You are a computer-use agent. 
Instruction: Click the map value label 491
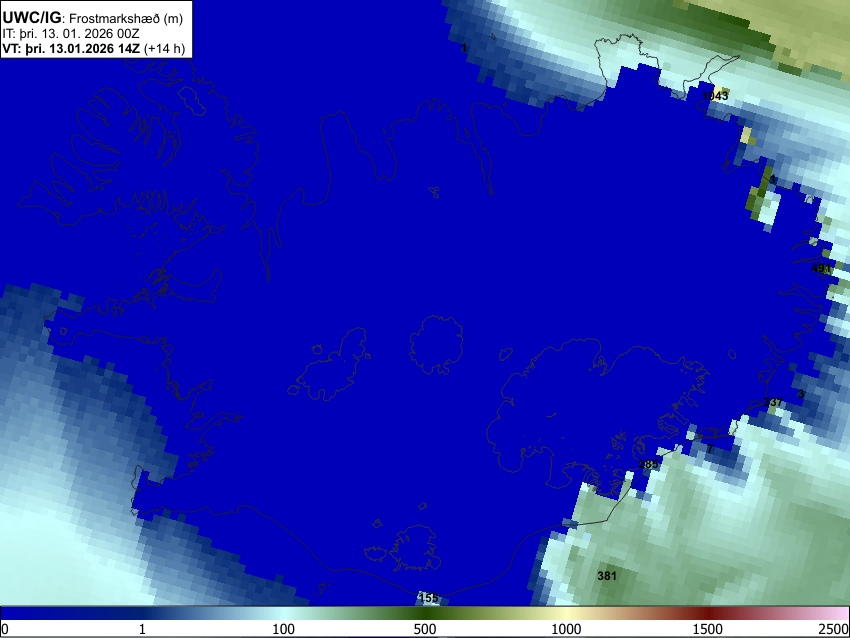[821, 268]
